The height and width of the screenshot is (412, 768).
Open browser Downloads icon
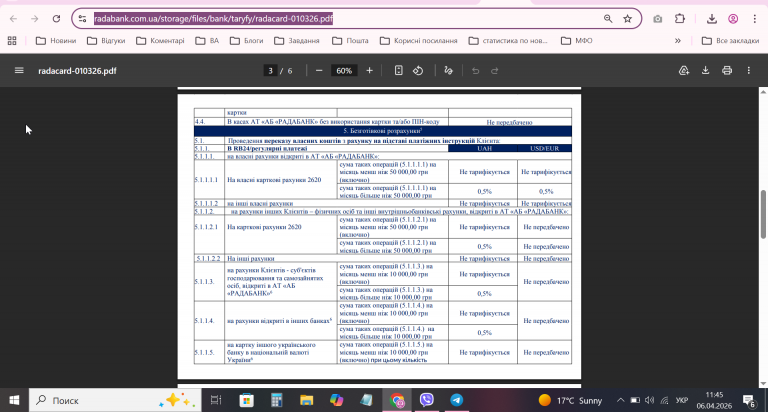click(712, 19)
